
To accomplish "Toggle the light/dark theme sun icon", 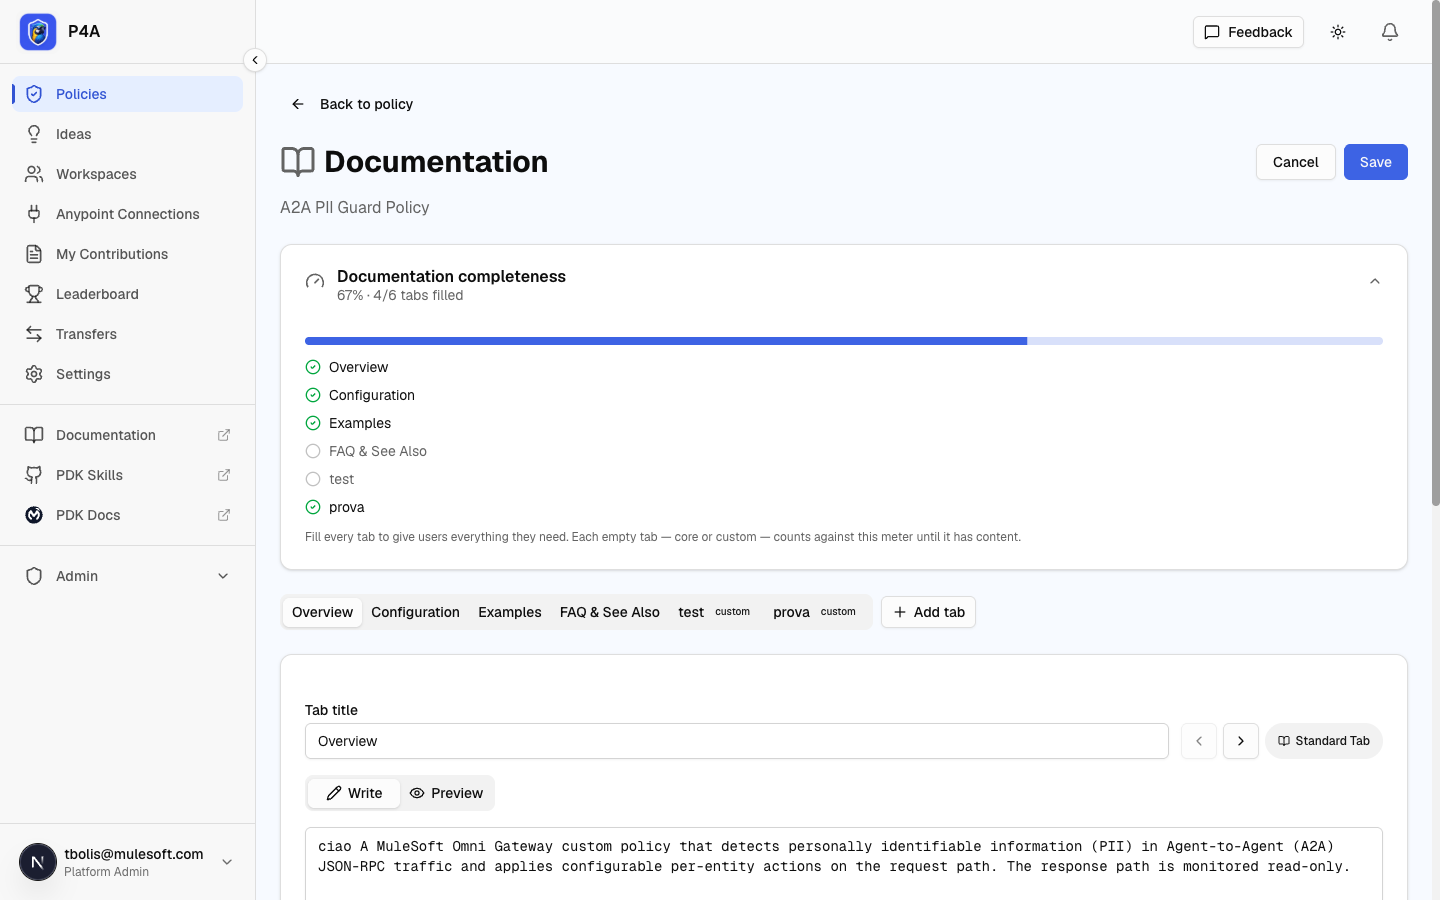I will (1338, 32).
